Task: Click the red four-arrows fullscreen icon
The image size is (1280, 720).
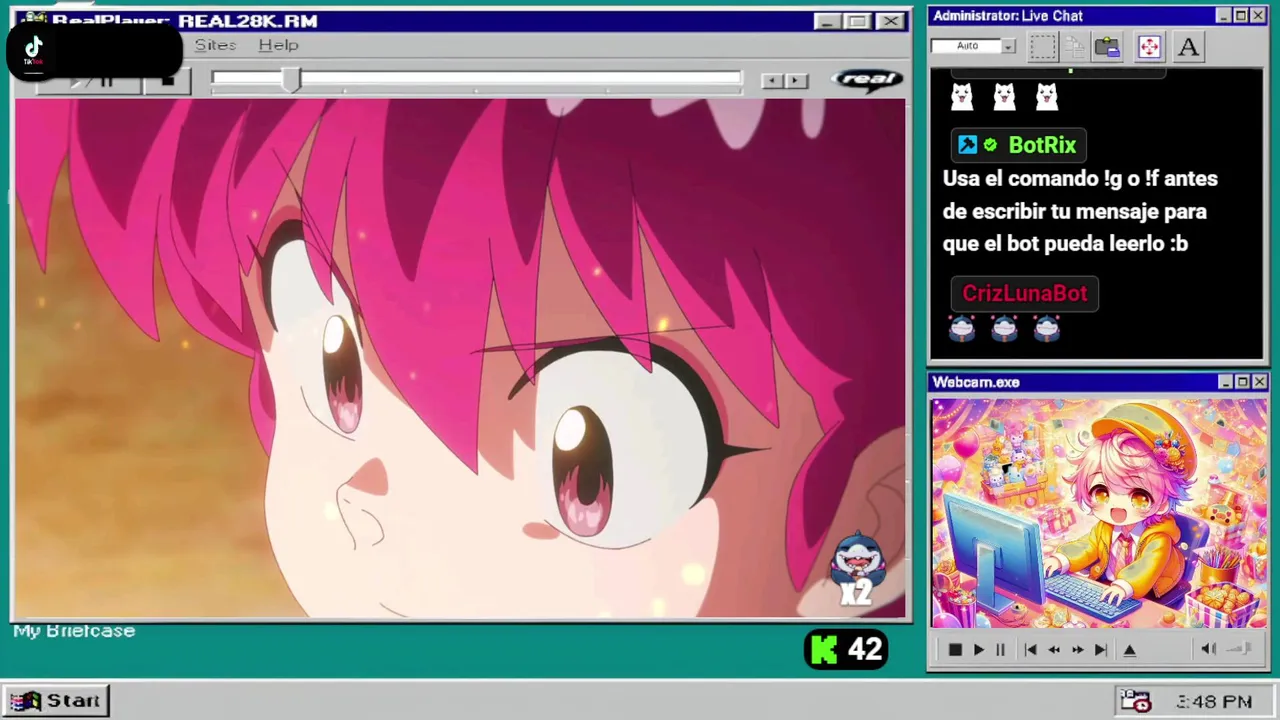Action: [1149, 46]
